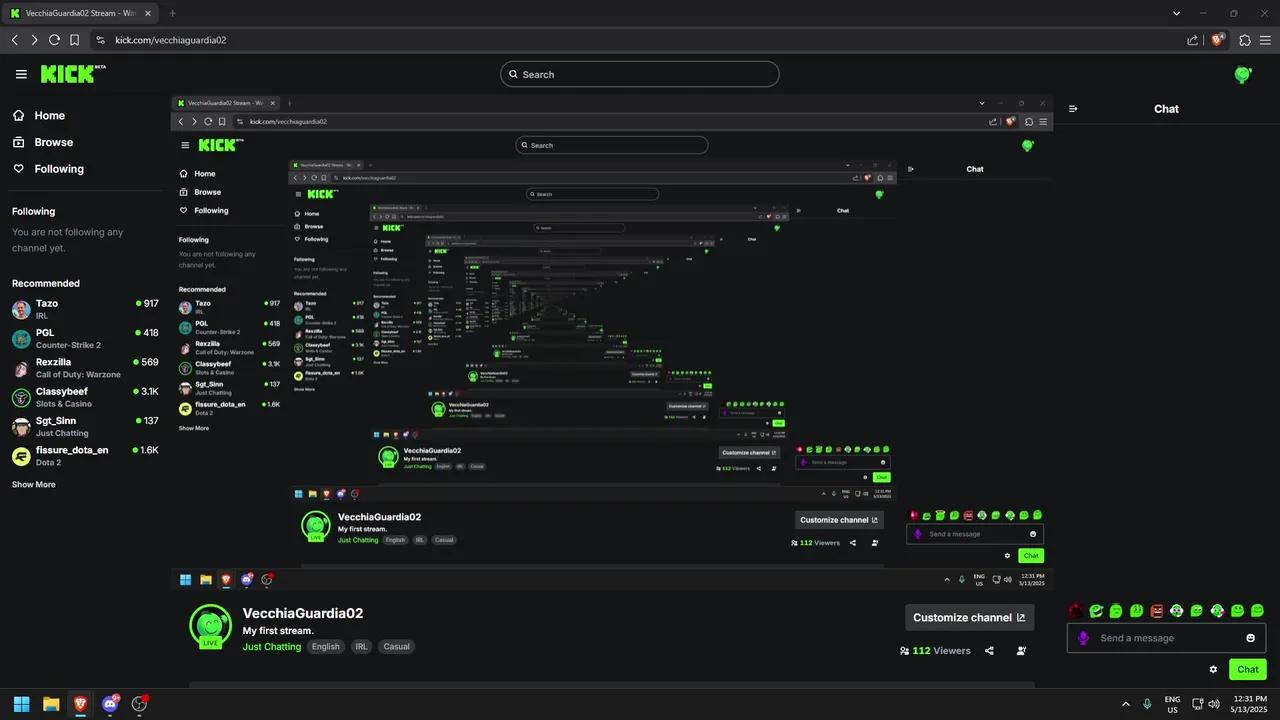The height and width of the screenshot is (720, 1280).
Task: Open the user profile avatar at top right
Action: 1243,74
